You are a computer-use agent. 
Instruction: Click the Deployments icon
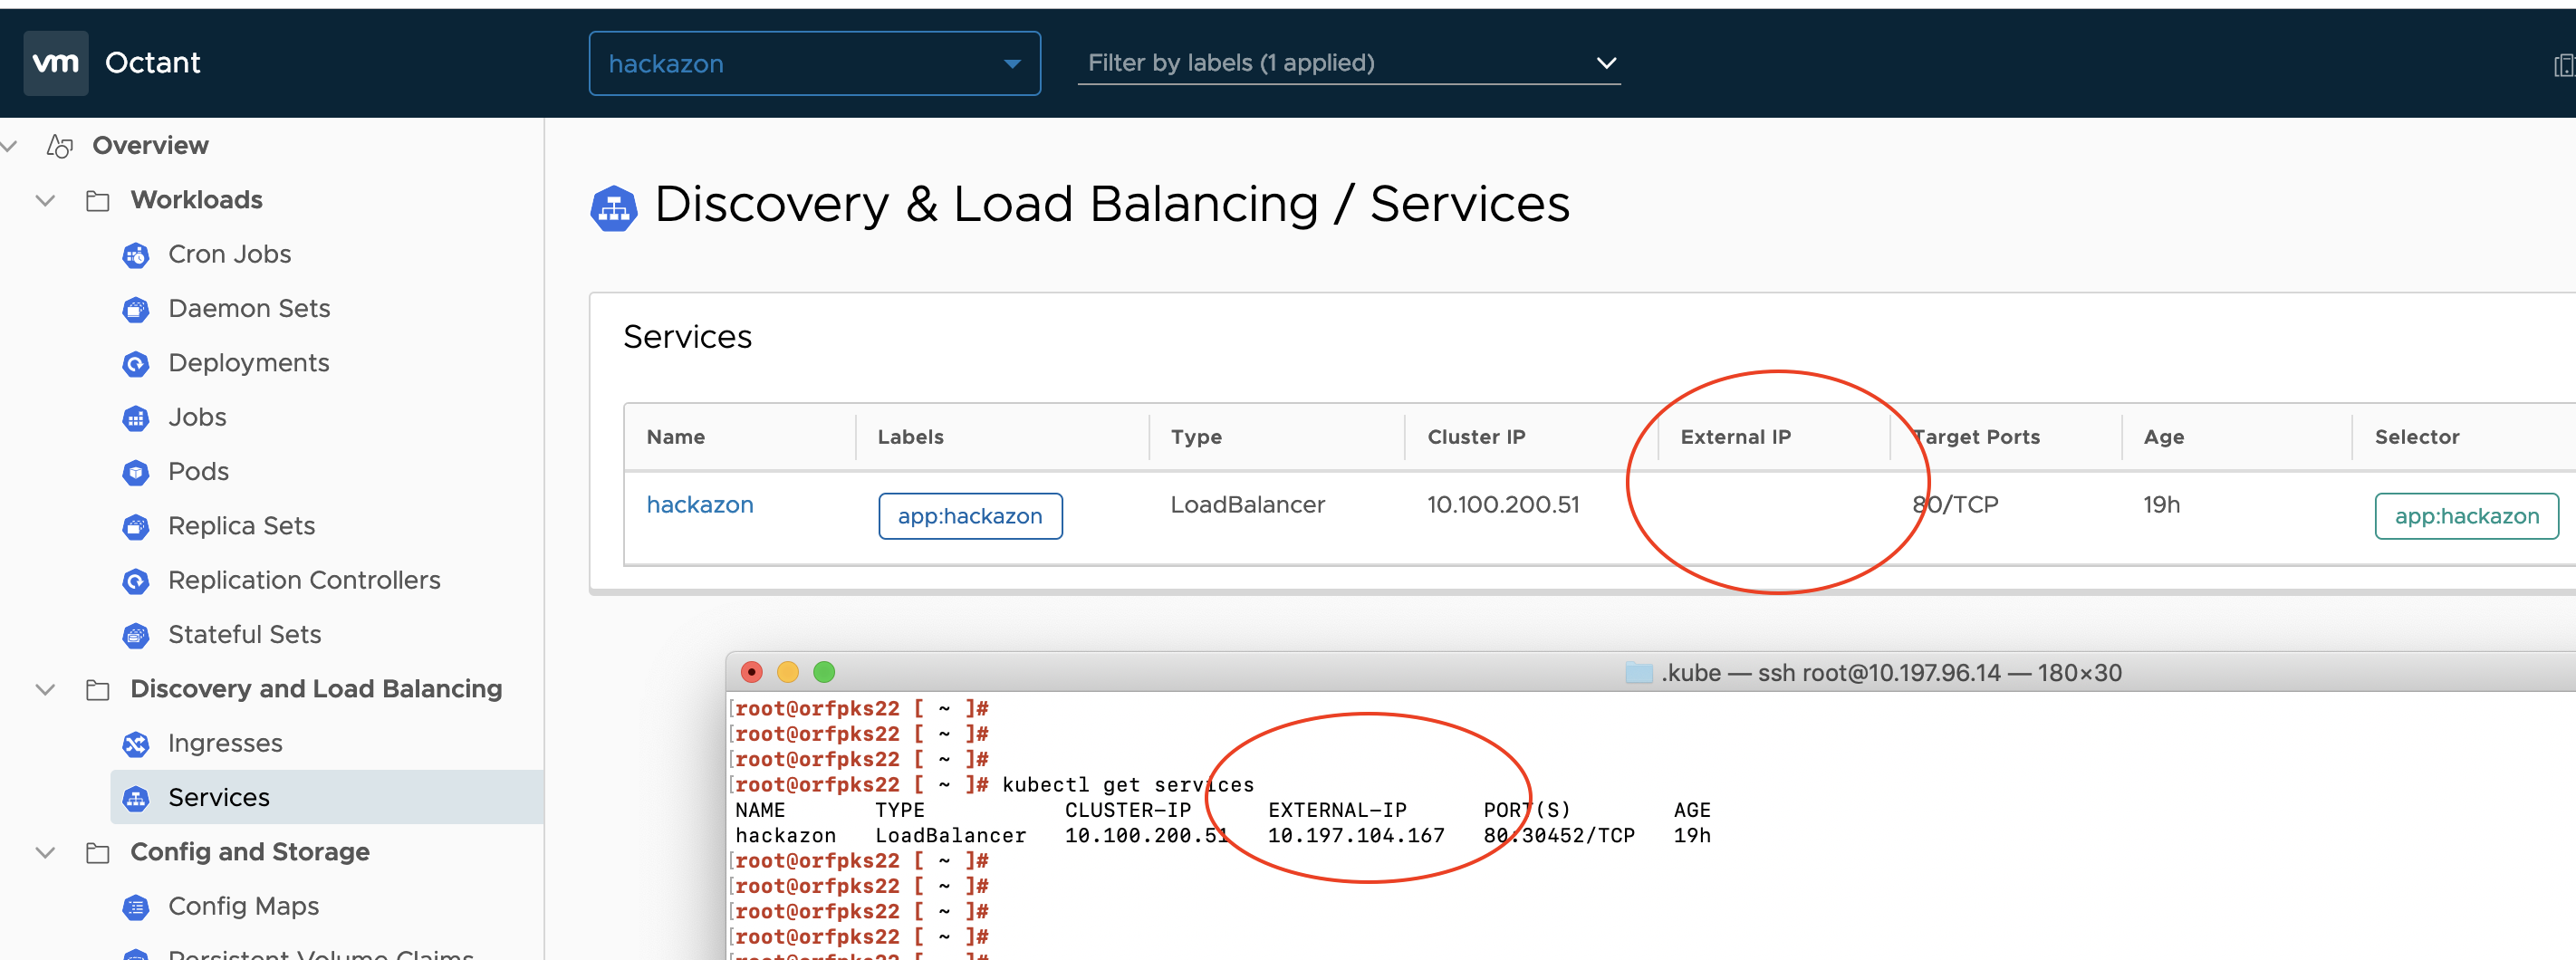pos(135,363)
